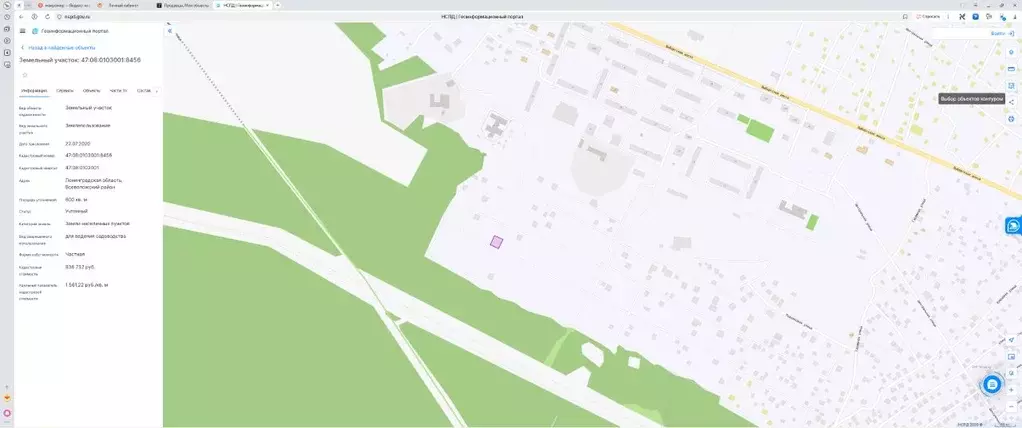Collapse the left info panel with double-chevron

(x=169, y=31)
